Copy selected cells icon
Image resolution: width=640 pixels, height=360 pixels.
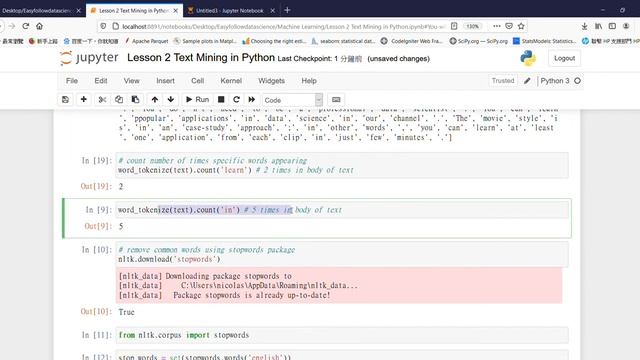tap(119, 100)
